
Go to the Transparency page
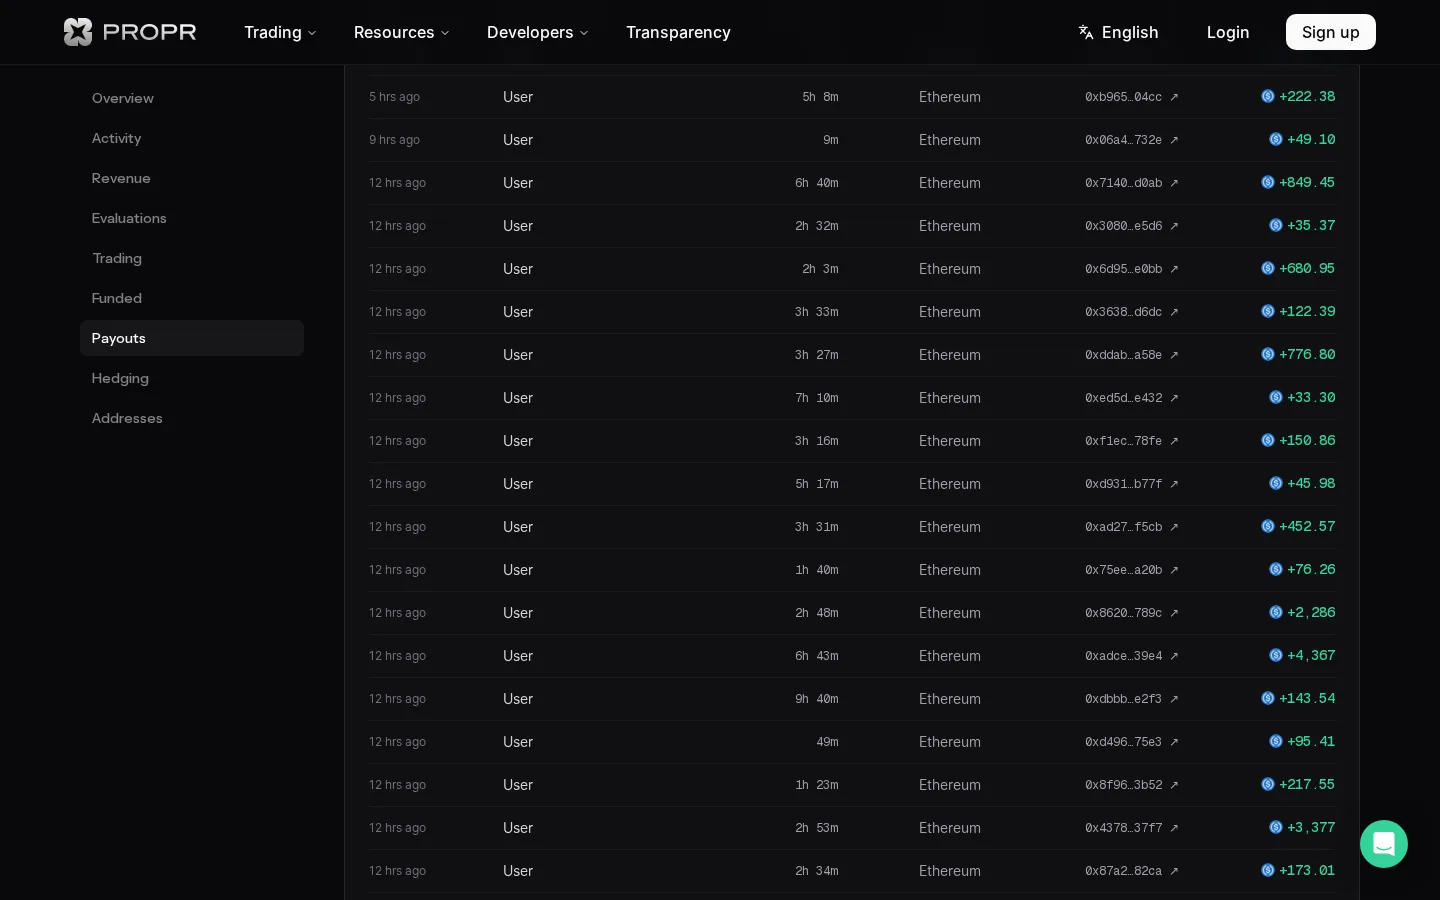[678, 32]
